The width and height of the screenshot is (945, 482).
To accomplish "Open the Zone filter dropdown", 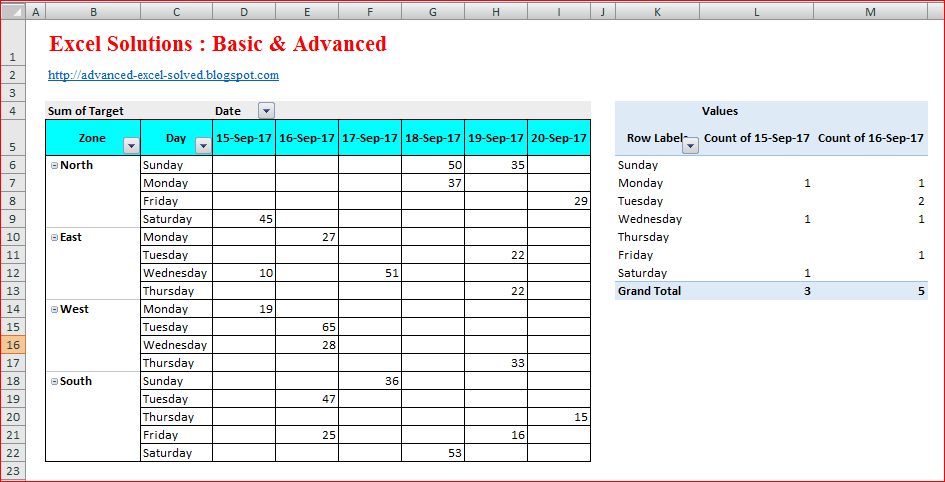I will coord(131,145).
